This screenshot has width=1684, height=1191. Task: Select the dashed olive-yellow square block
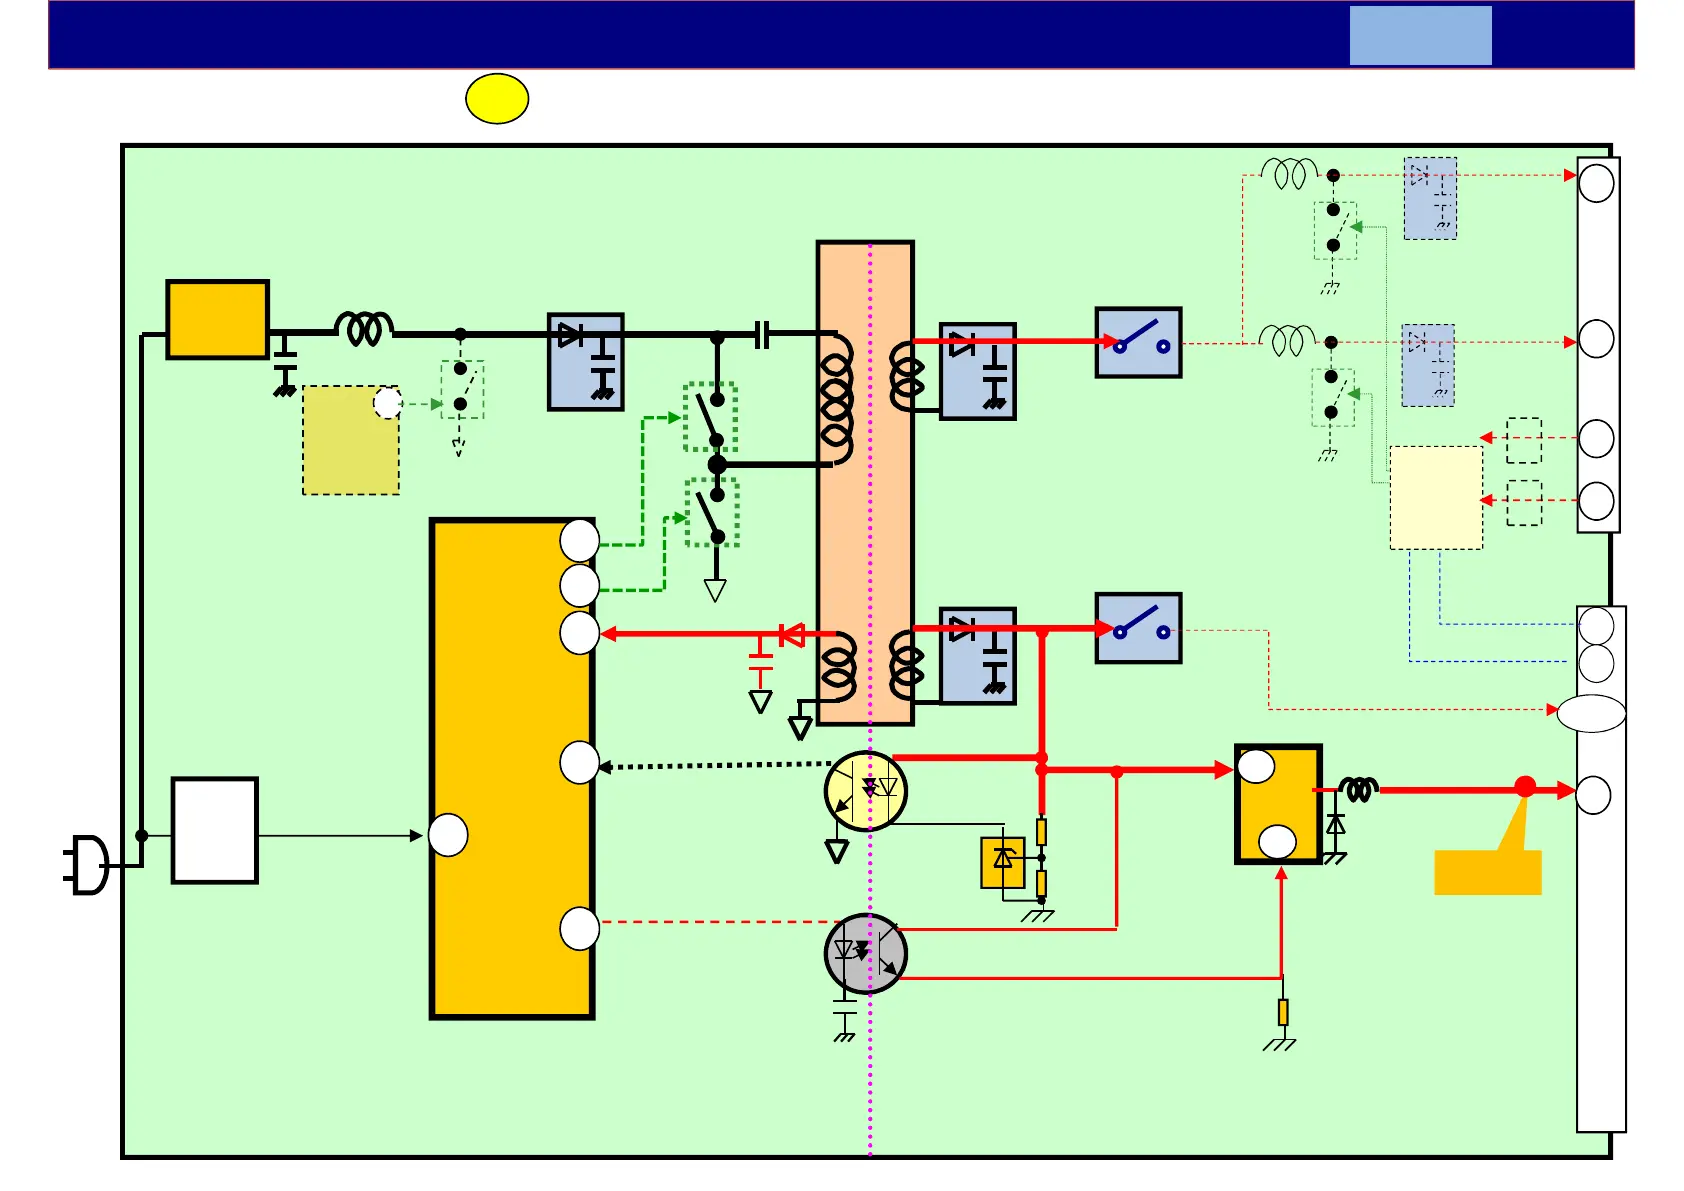(x=351, y=441)
